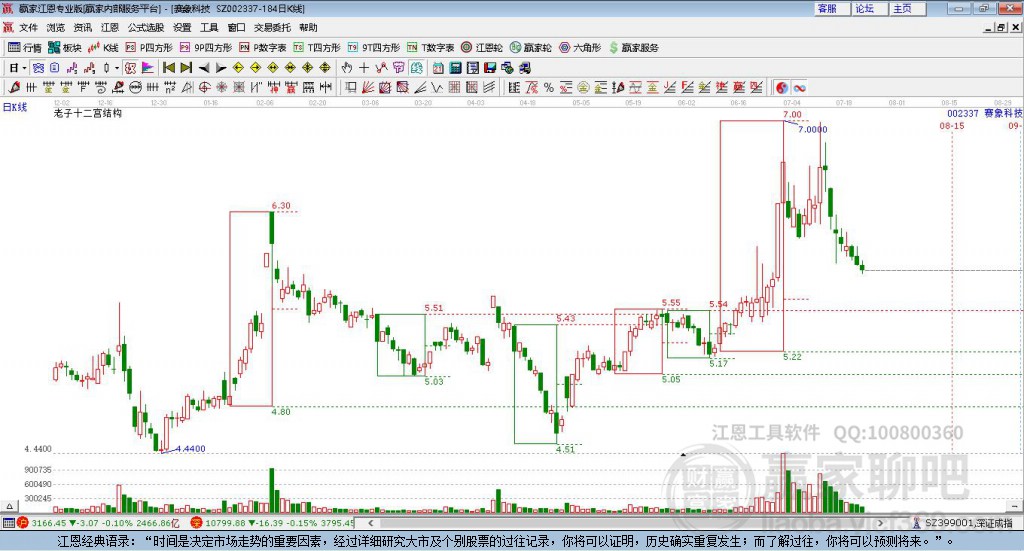The height and width of the screenshot is (551, 1024).
Task: Open the 文件 menu
Action: click(x=28, y=27)
